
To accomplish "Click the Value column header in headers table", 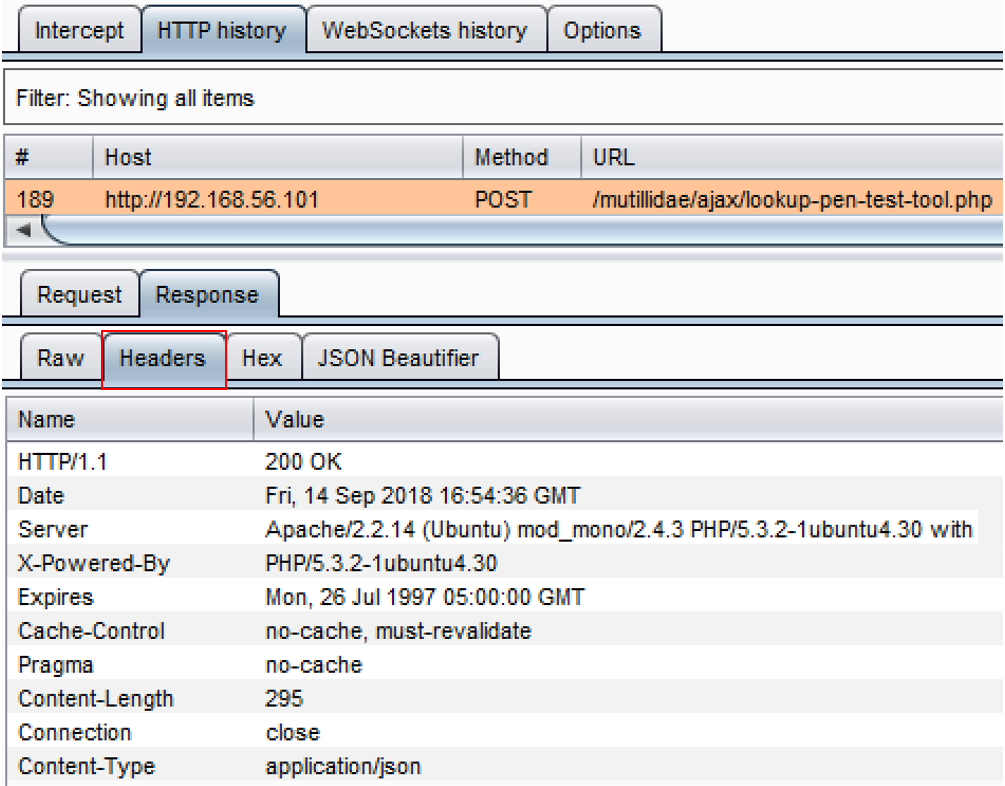I will click(628, 419).
